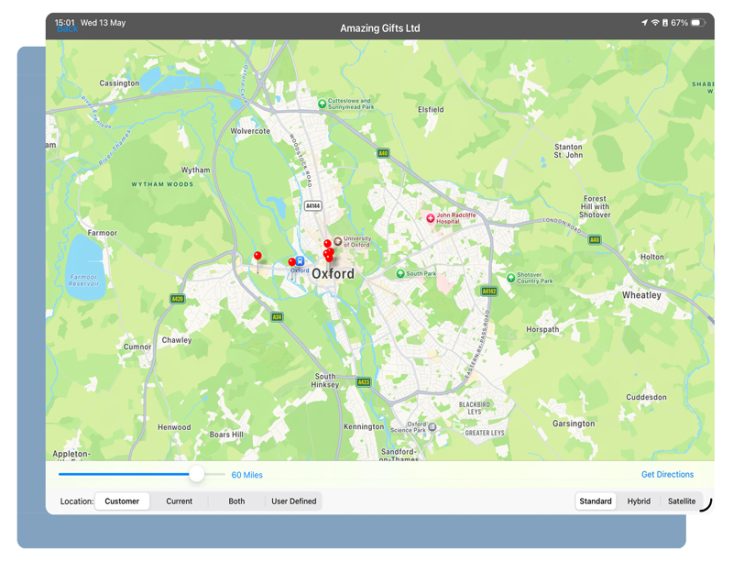Click the Farmoor Reservoir label
Image resolution: width=733 pixels, height=562 pixels.
pos(84,280)
